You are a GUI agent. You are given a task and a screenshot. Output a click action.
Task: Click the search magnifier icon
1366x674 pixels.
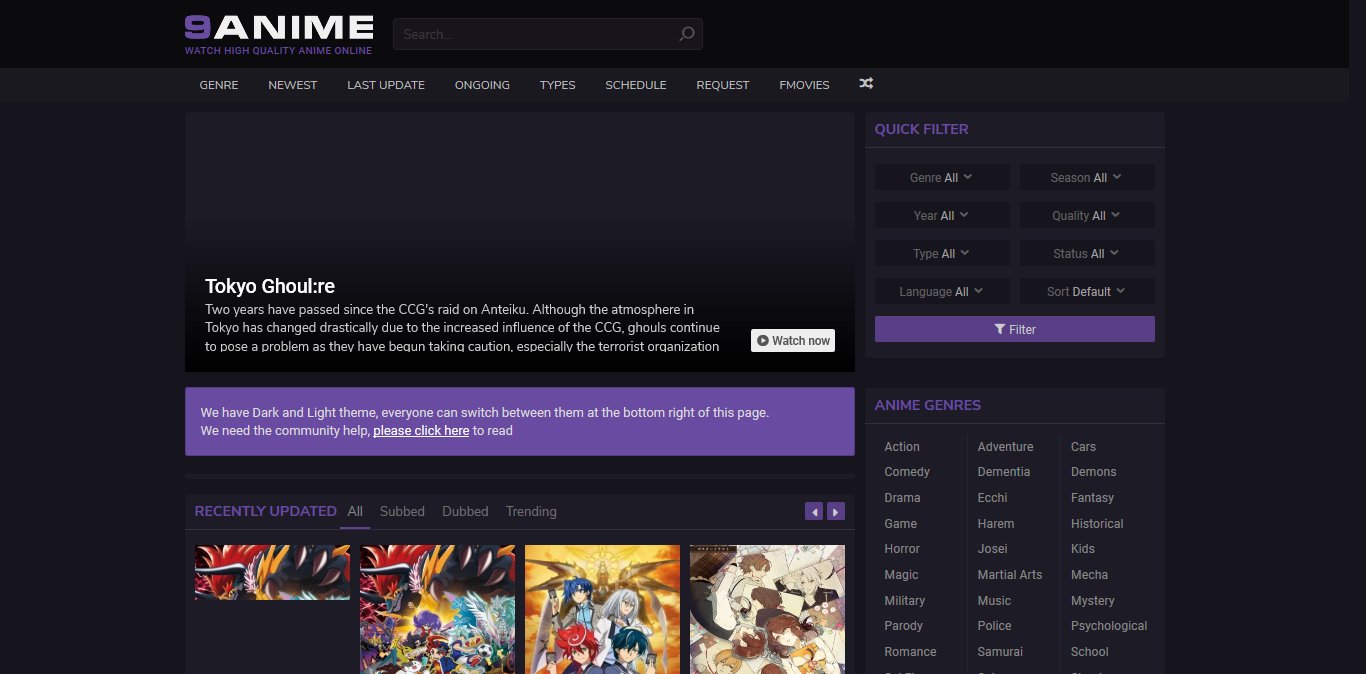(x=686, y=34)
